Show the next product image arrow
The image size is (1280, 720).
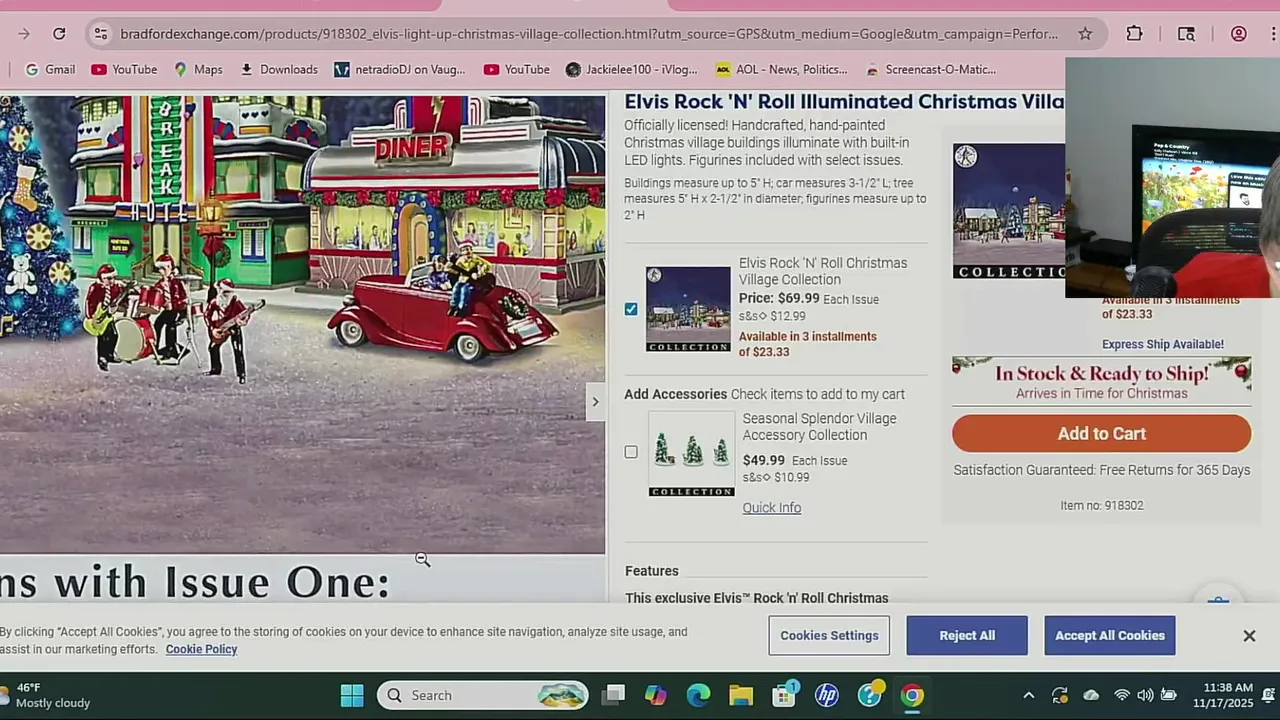(595, 402)
